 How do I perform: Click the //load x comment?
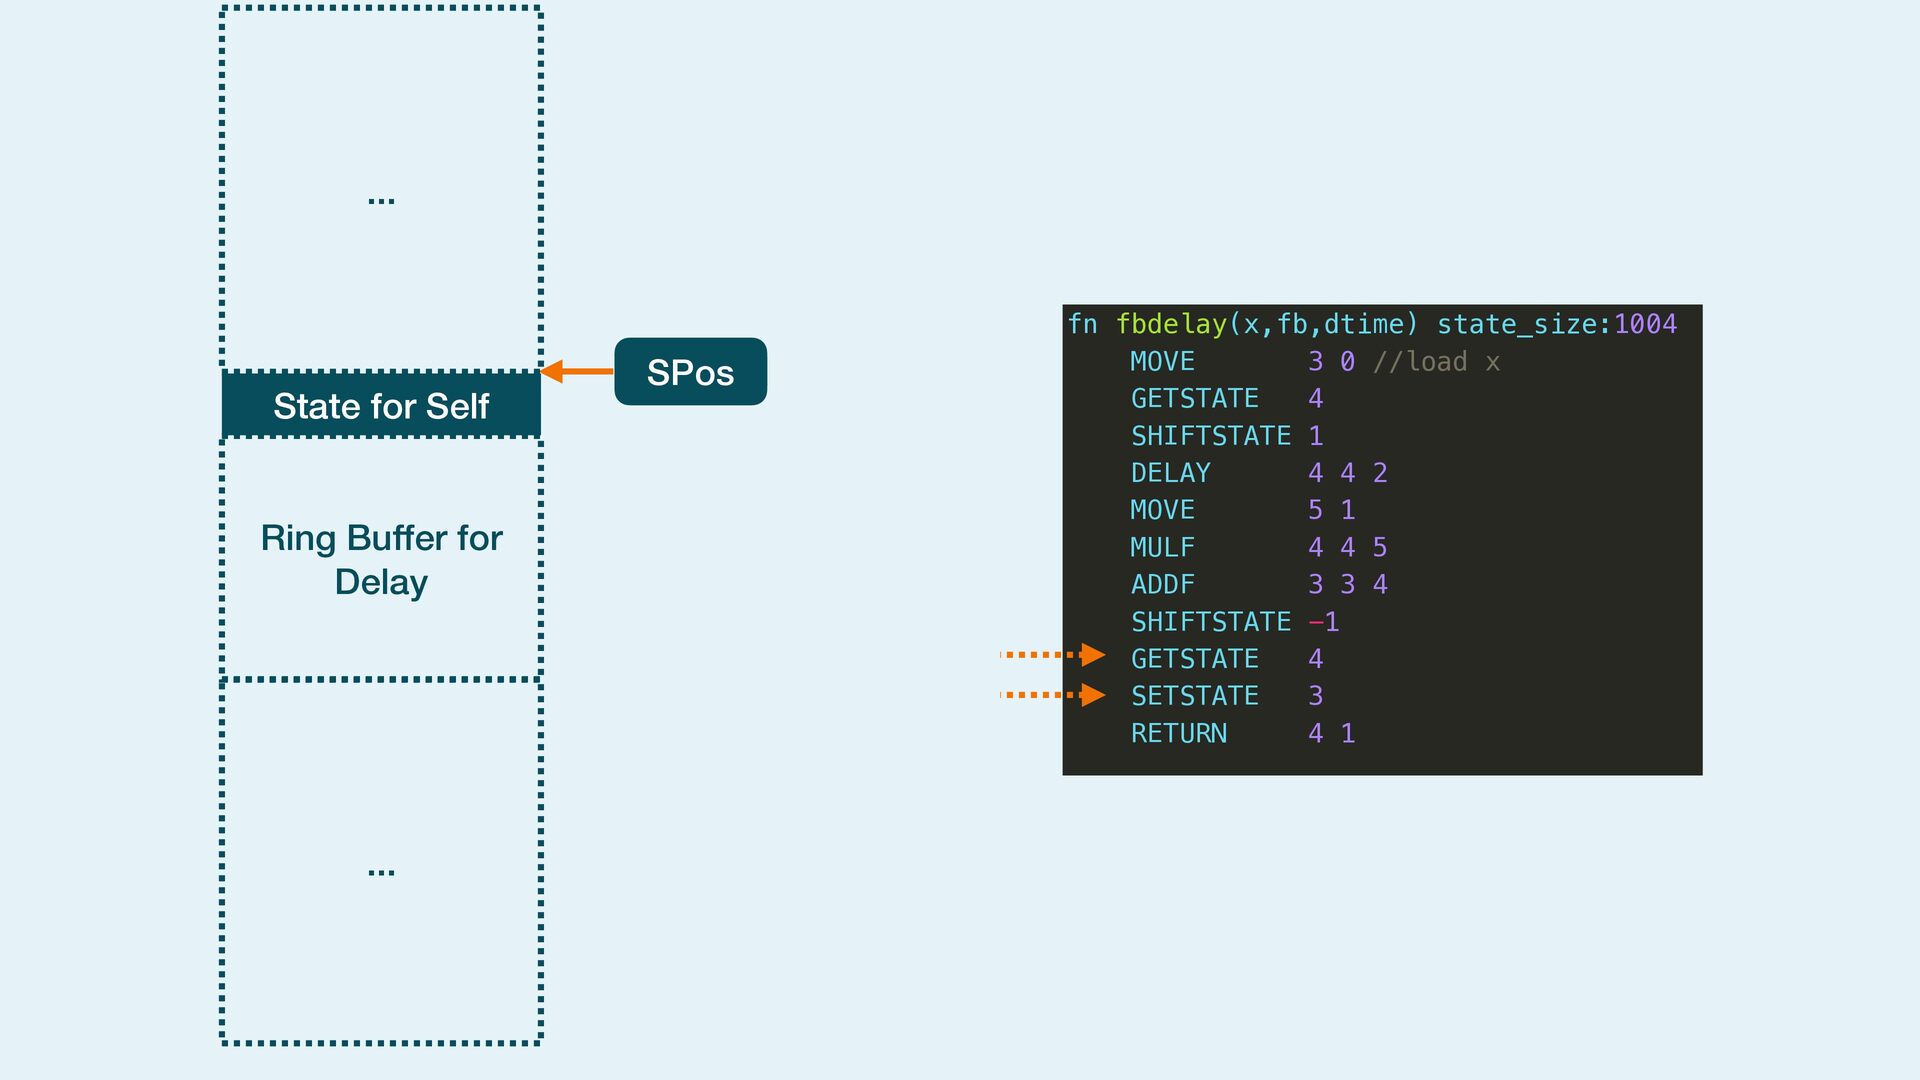coord(1436,362)
